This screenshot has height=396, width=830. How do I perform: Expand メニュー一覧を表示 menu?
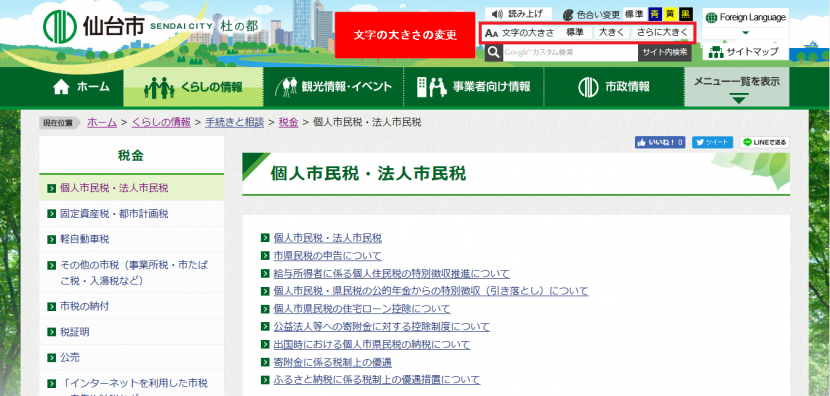click(x=737, y=87)
